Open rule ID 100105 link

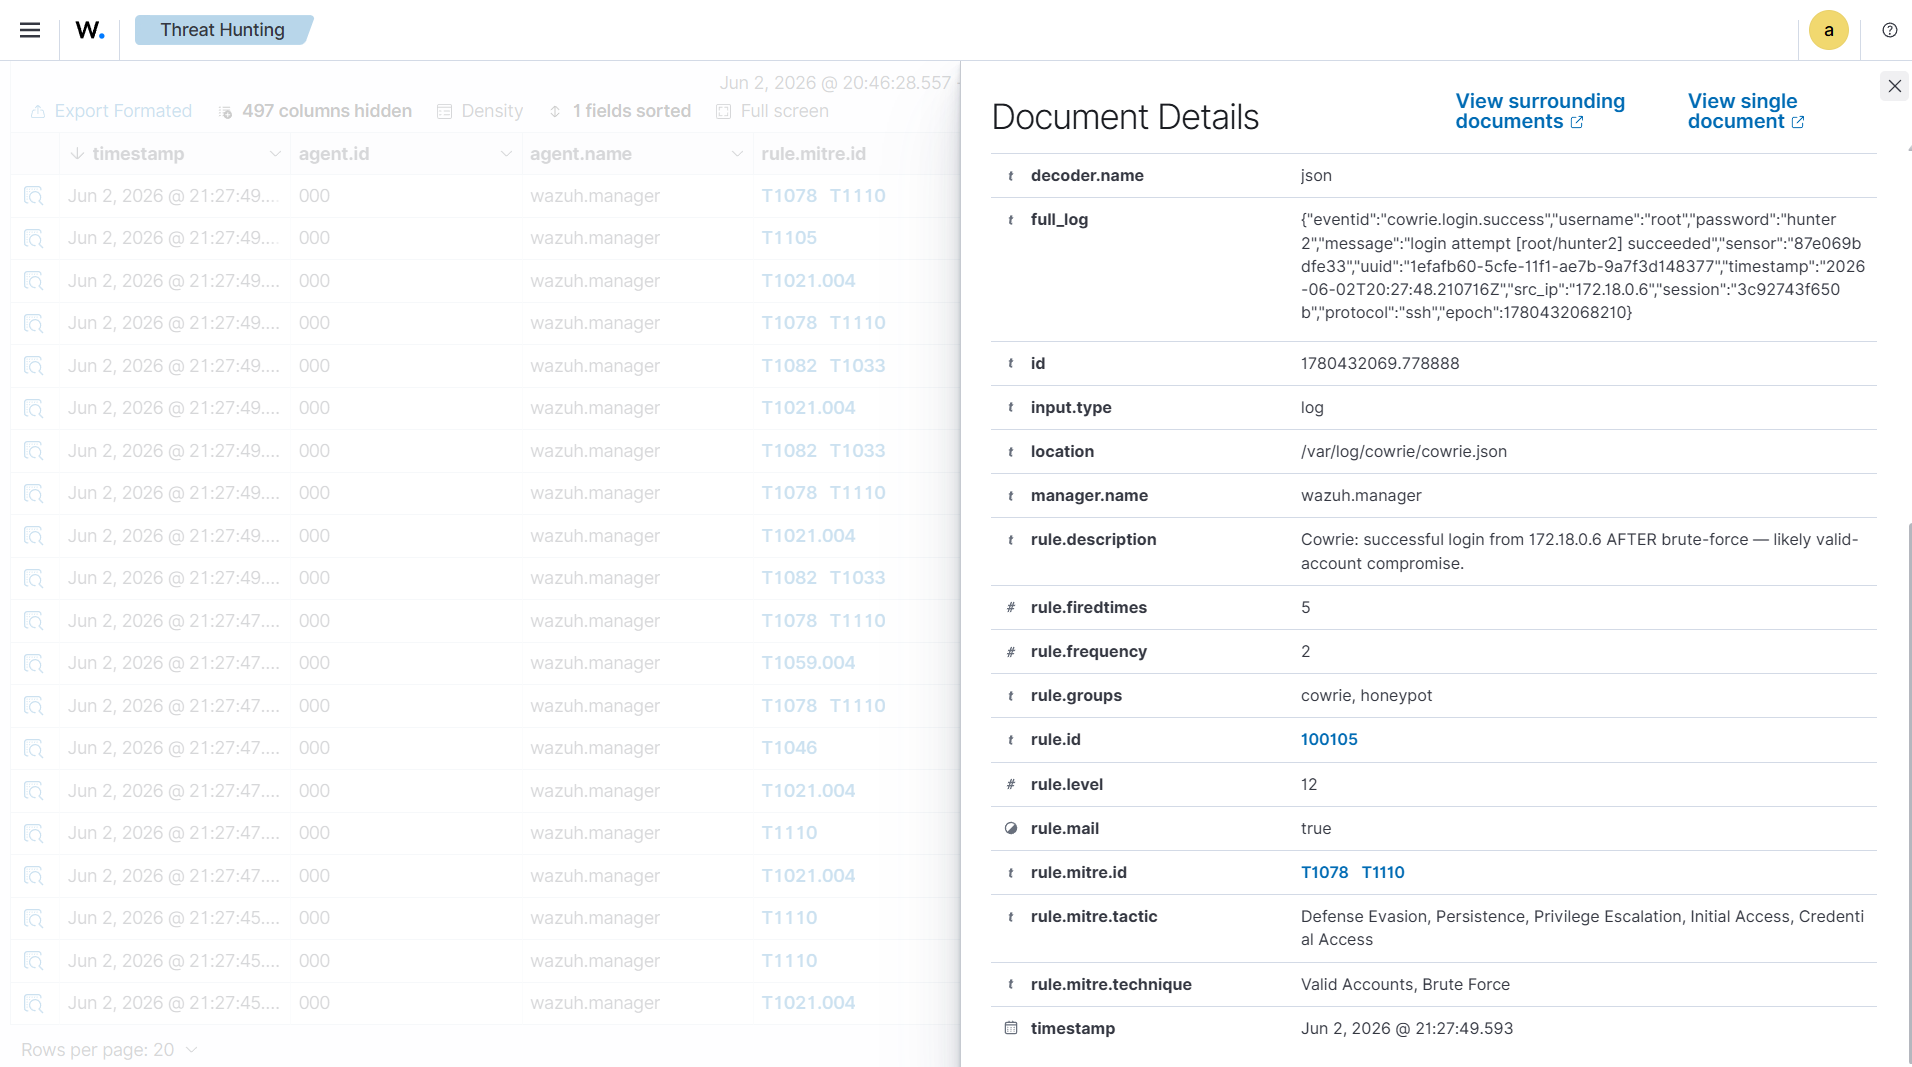point(1329,739)
